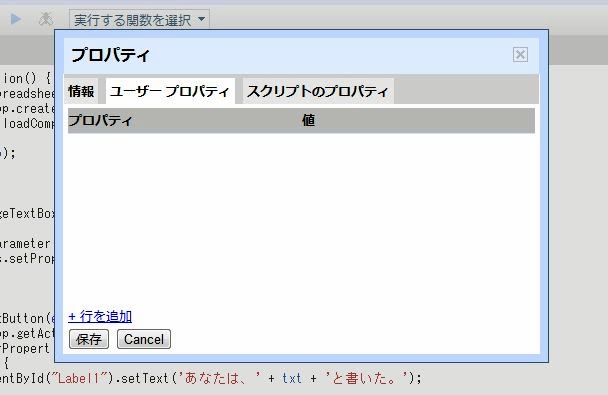This screenshot has height=395, width=608.
Task: Click the debug bug icon
Action: [x=46, y=19]
